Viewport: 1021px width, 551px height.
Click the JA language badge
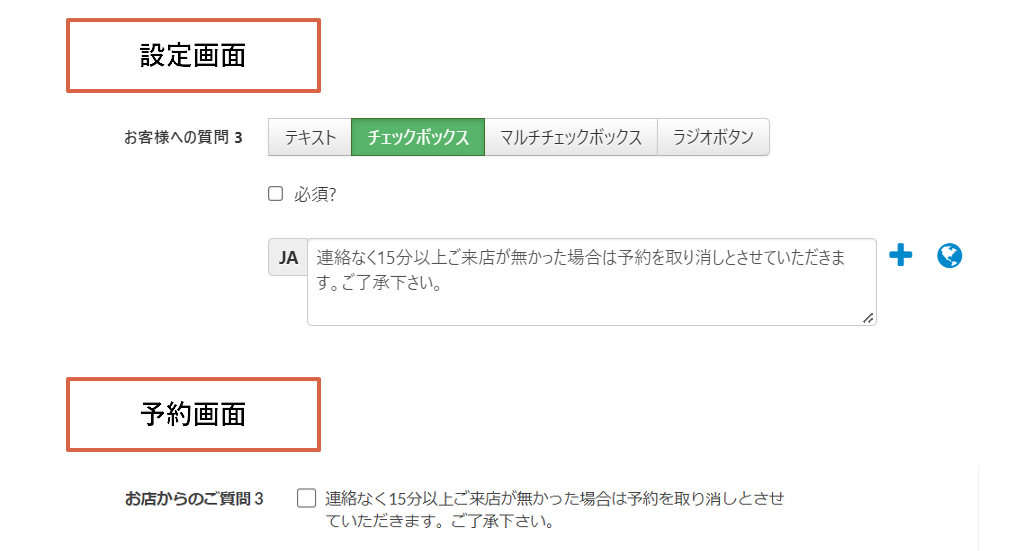[x=288, y=257]
